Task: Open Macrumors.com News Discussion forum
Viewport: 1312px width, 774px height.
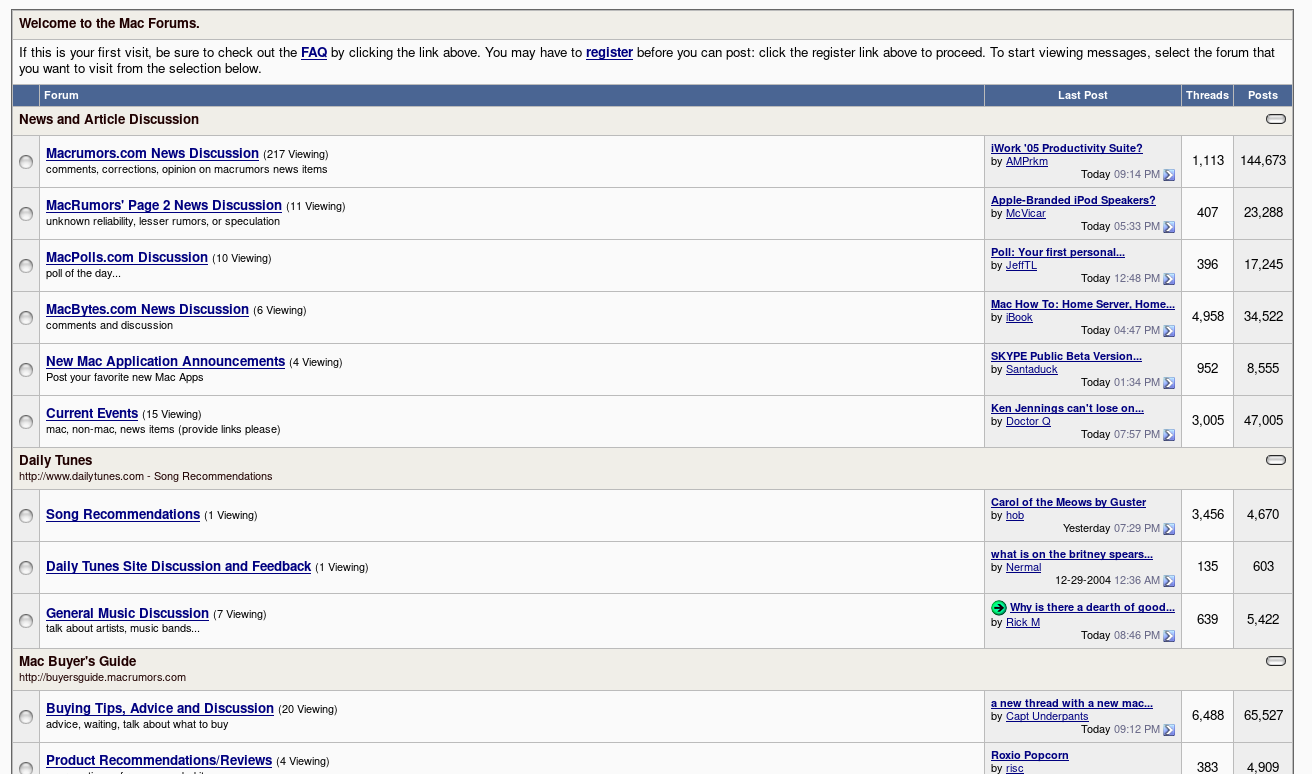Action: pyautogui.click(x=152, y=153)
